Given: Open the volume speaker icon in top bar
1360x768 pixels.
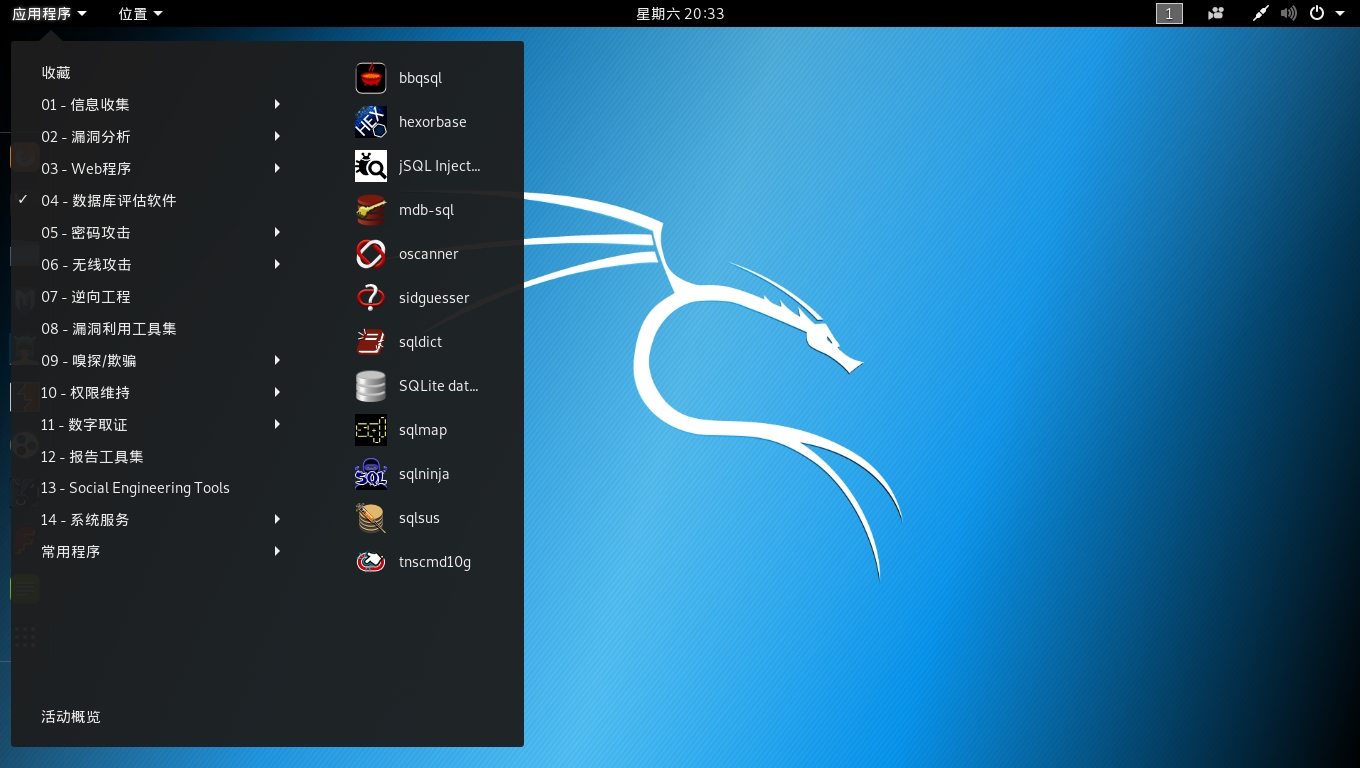Looking at the screenshot, I should pyautogui.click(x=1289, y=13).
